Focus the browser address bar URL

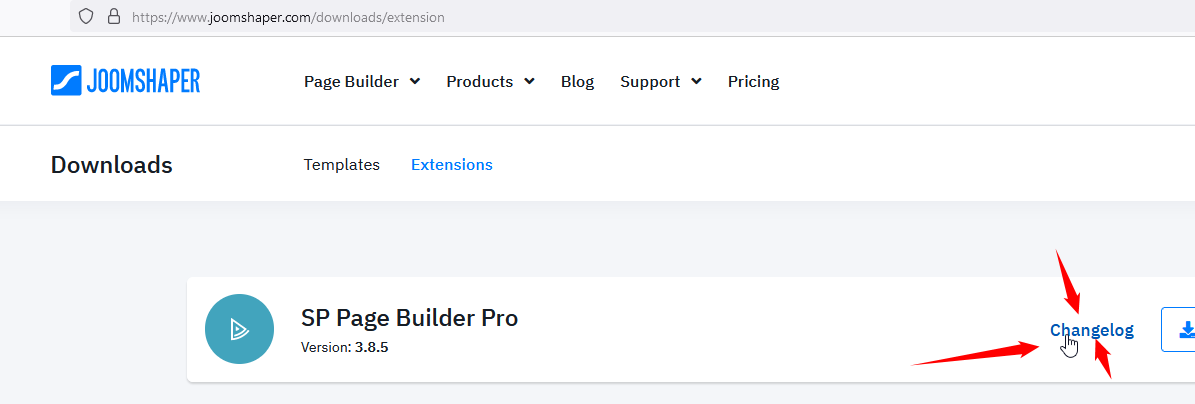[289, 17]
